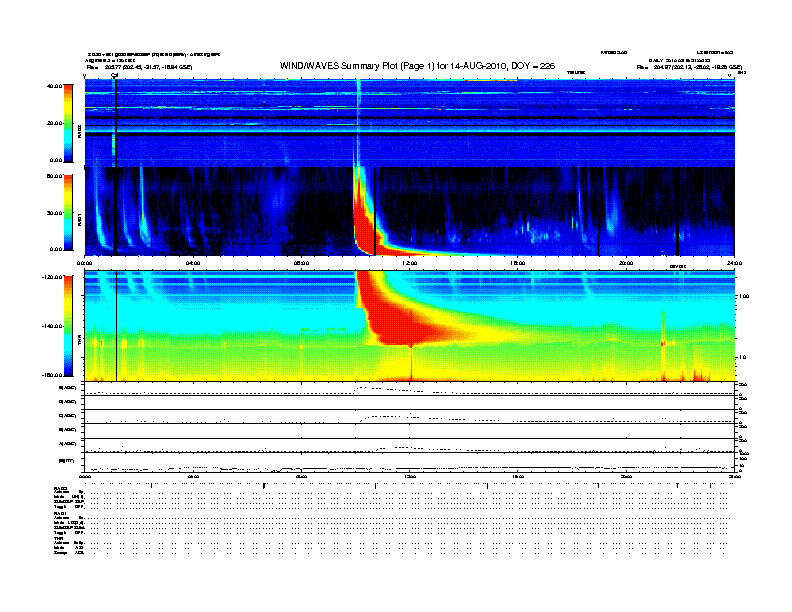Click the position text at top right
Viewport: 792px width, 612px height.
(x=689, y=67)
